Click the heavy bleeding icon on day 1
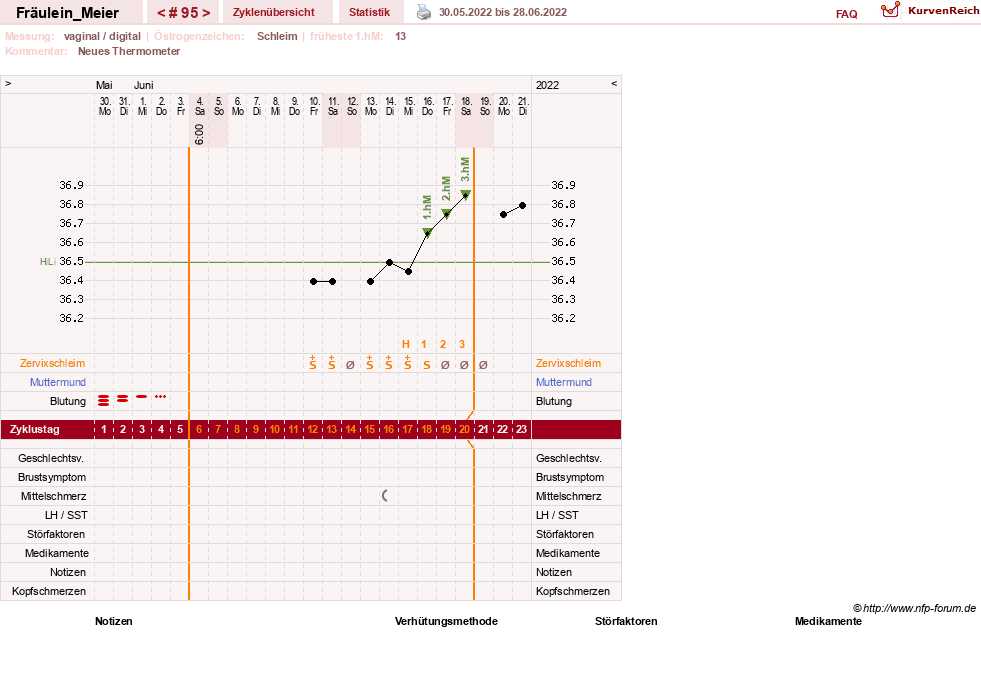The width and height of the screenshot is (981, 700). click(104, 400)
